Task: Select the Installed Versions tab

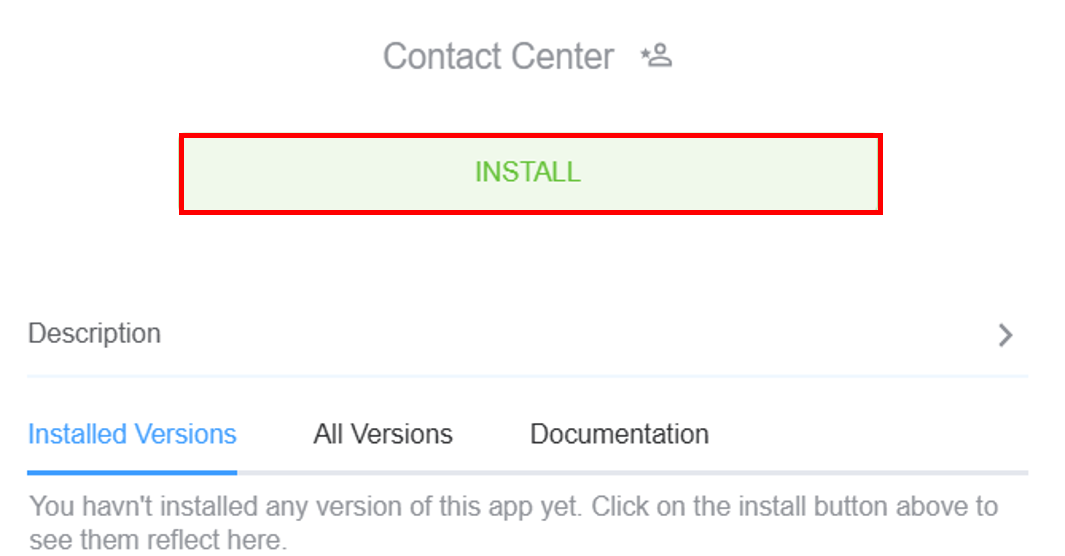Action: (132, 434)
